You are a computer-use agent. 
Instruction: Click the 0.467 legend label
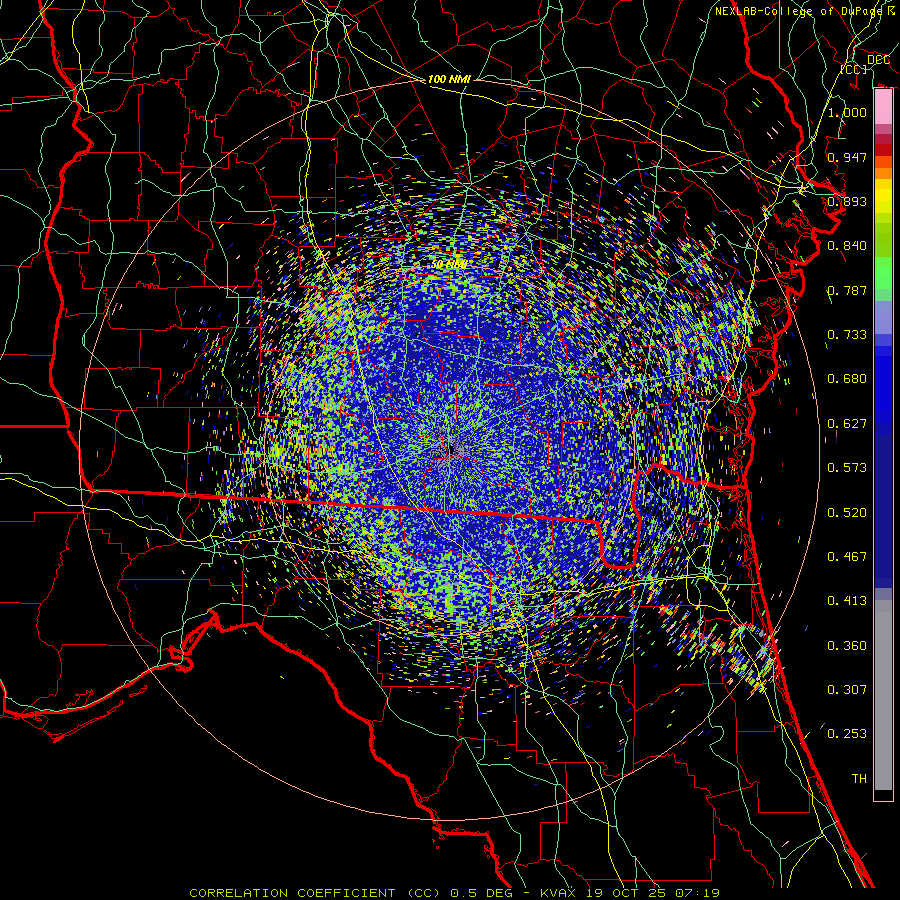tap(847, 556)
